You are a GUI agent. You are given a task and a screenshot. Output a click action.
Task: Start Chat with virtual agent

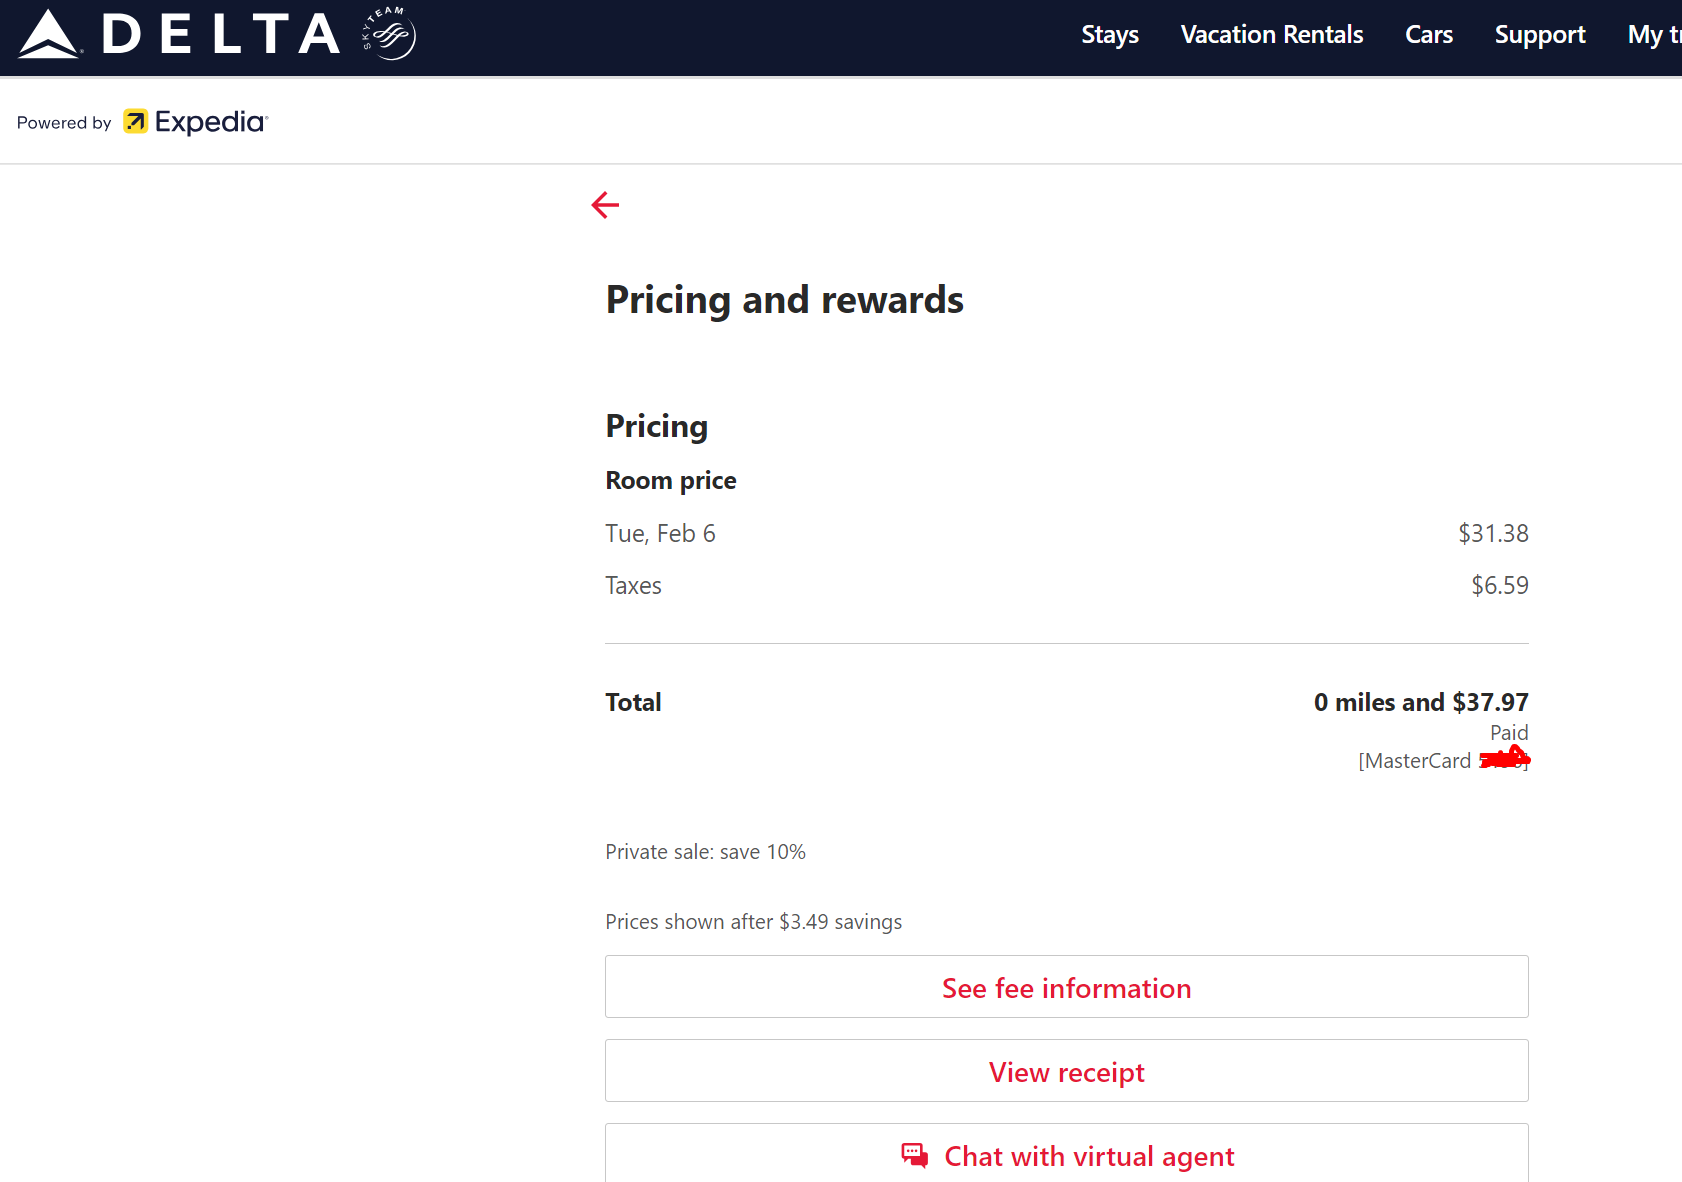tap(1088, 1156)
